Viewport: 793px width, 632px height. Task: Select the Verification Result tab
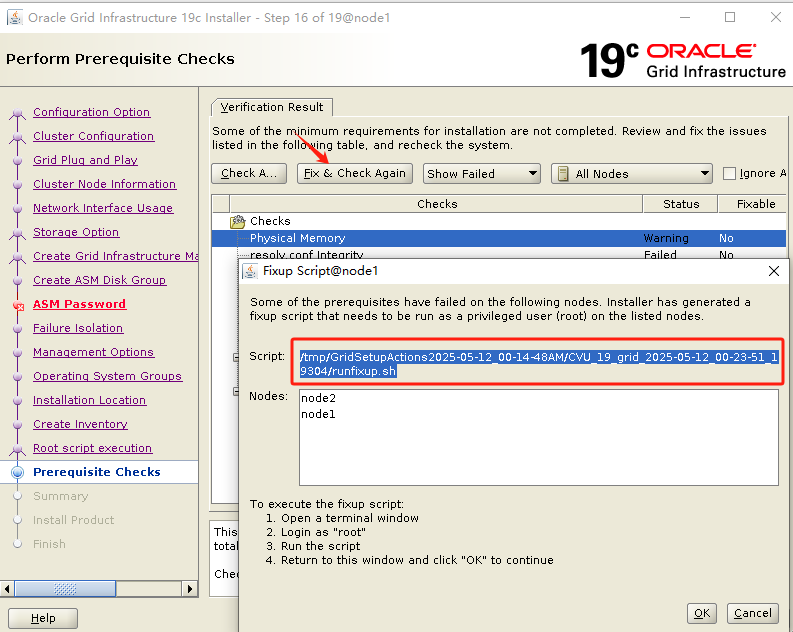272,107
